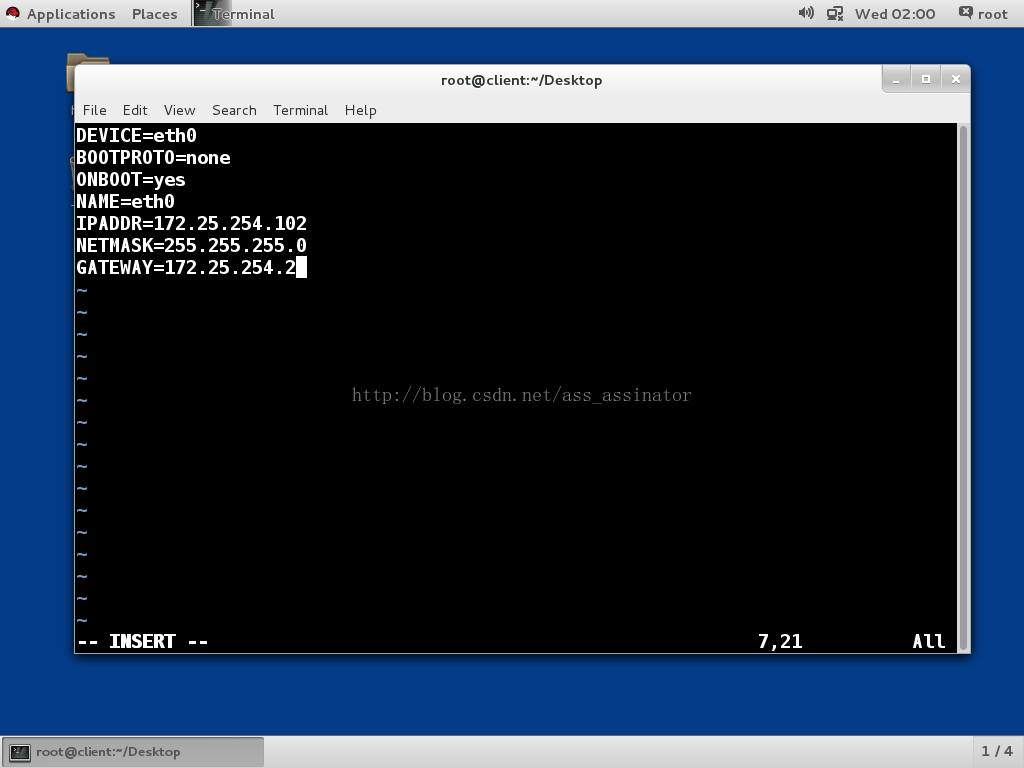The height and width of the screenshot is (768, 1024).
Task: Click the BOOTPROTO=none line
Action: [x=153, y=158]
